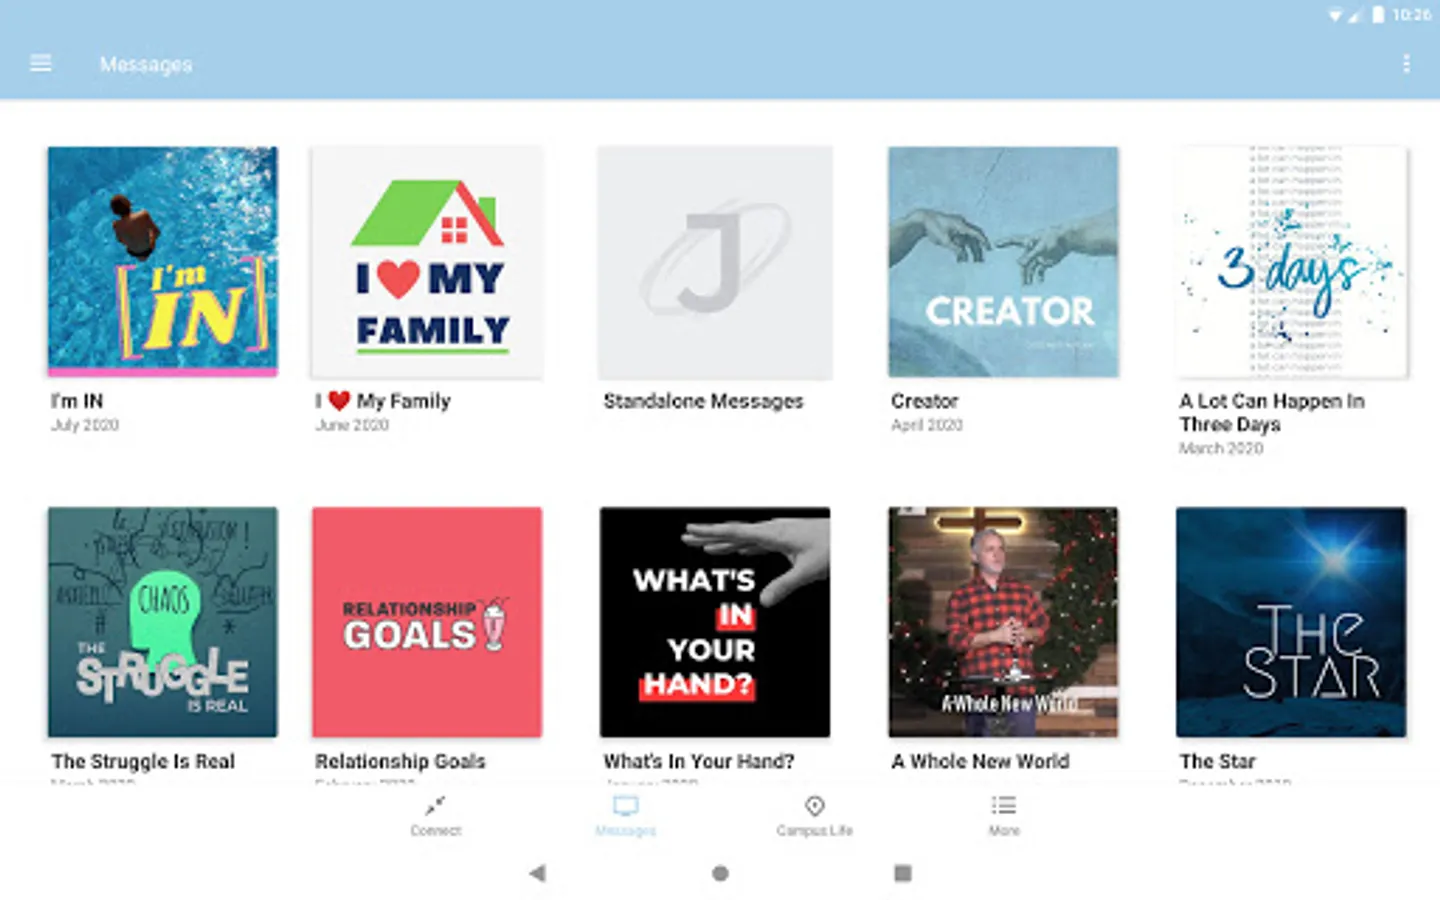Open the Standalone Messages placeholder tile
The width and height of the screenshot is (1440, 900).
[x=715, y=262]
